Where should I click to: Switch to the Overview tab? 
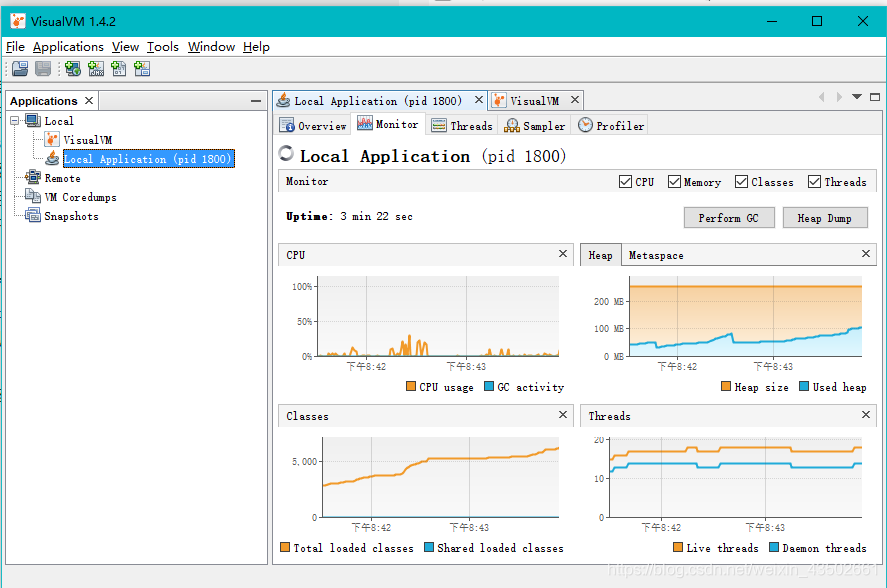coord(313,126)
